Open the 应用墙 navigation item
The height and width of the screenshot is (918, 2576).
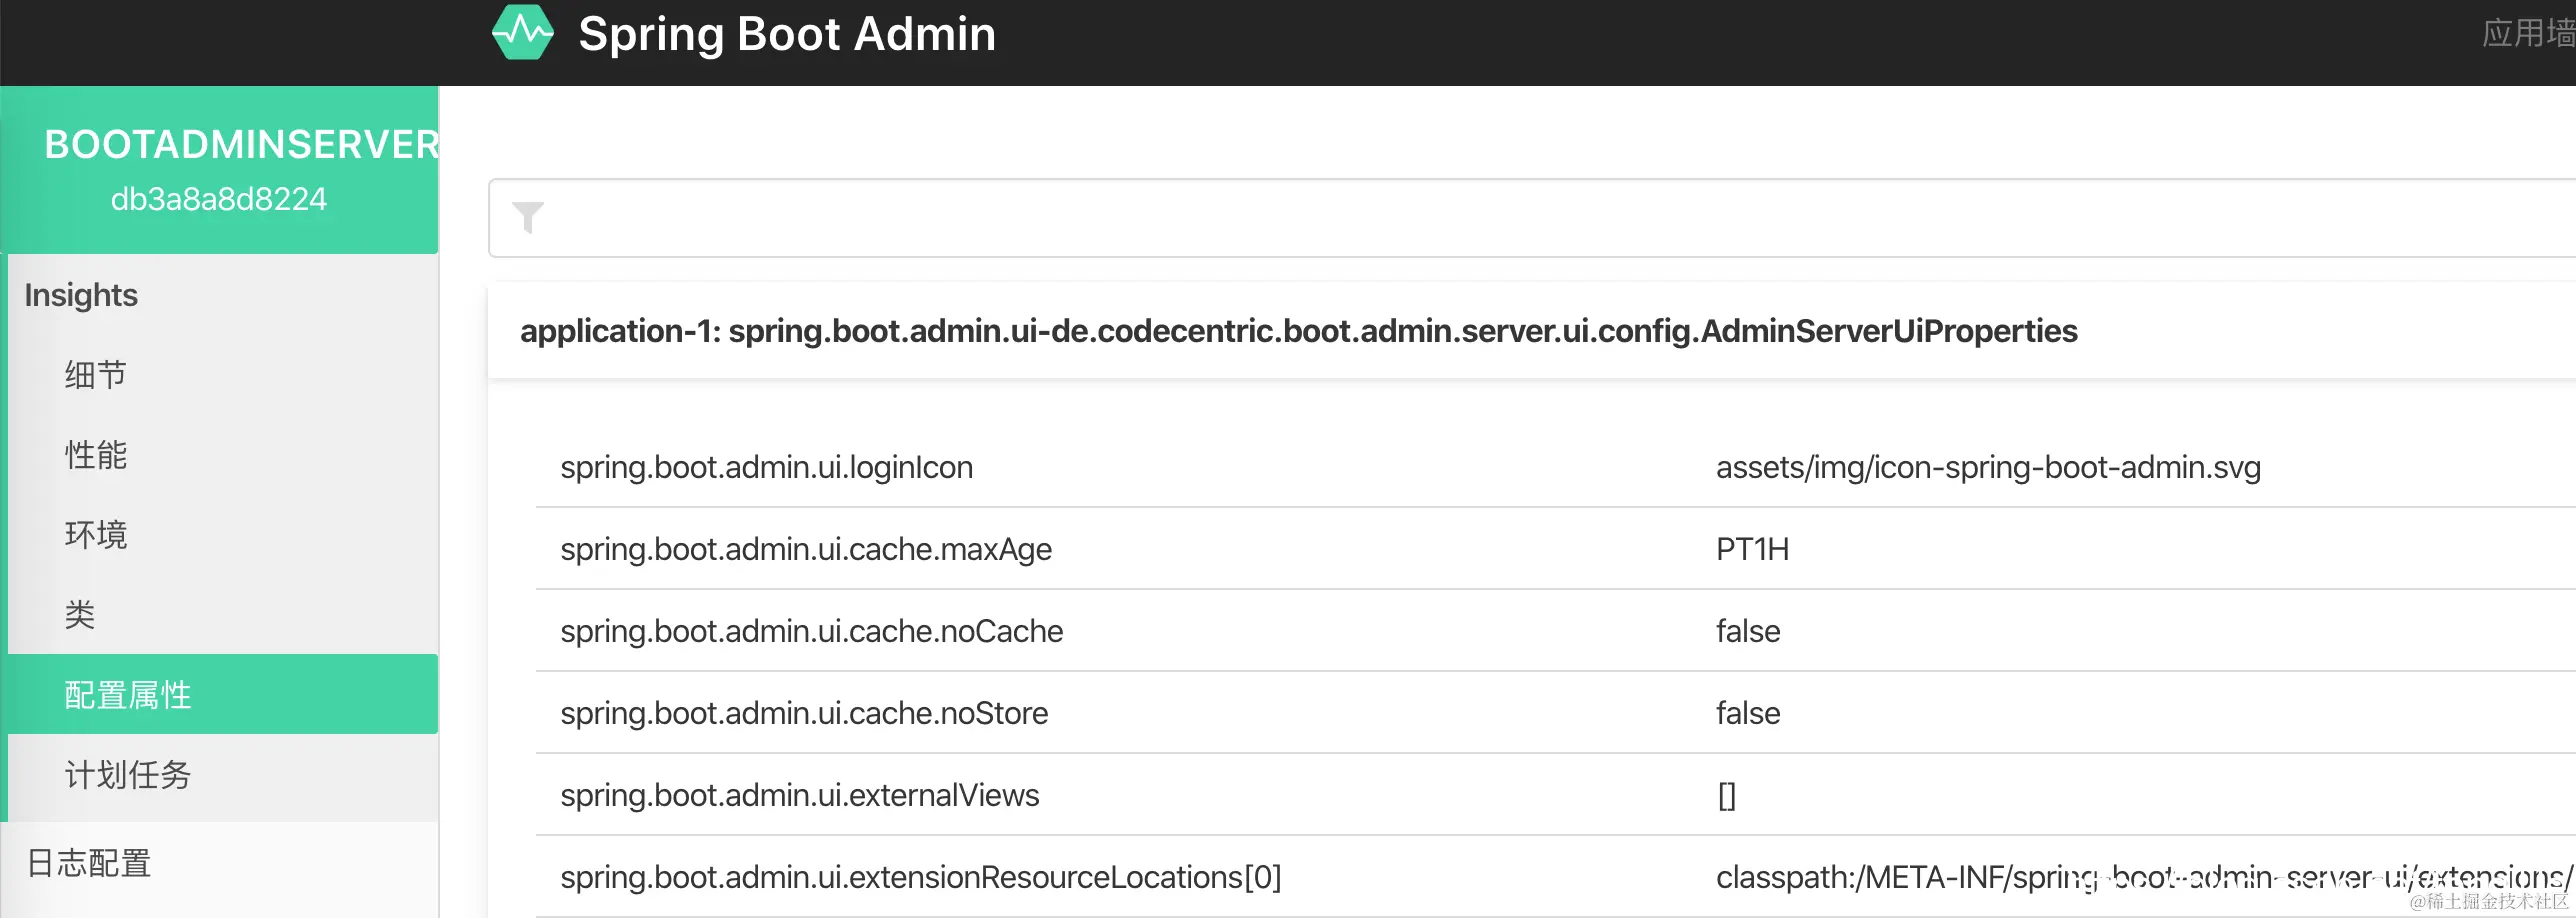tap(2528, 33)
